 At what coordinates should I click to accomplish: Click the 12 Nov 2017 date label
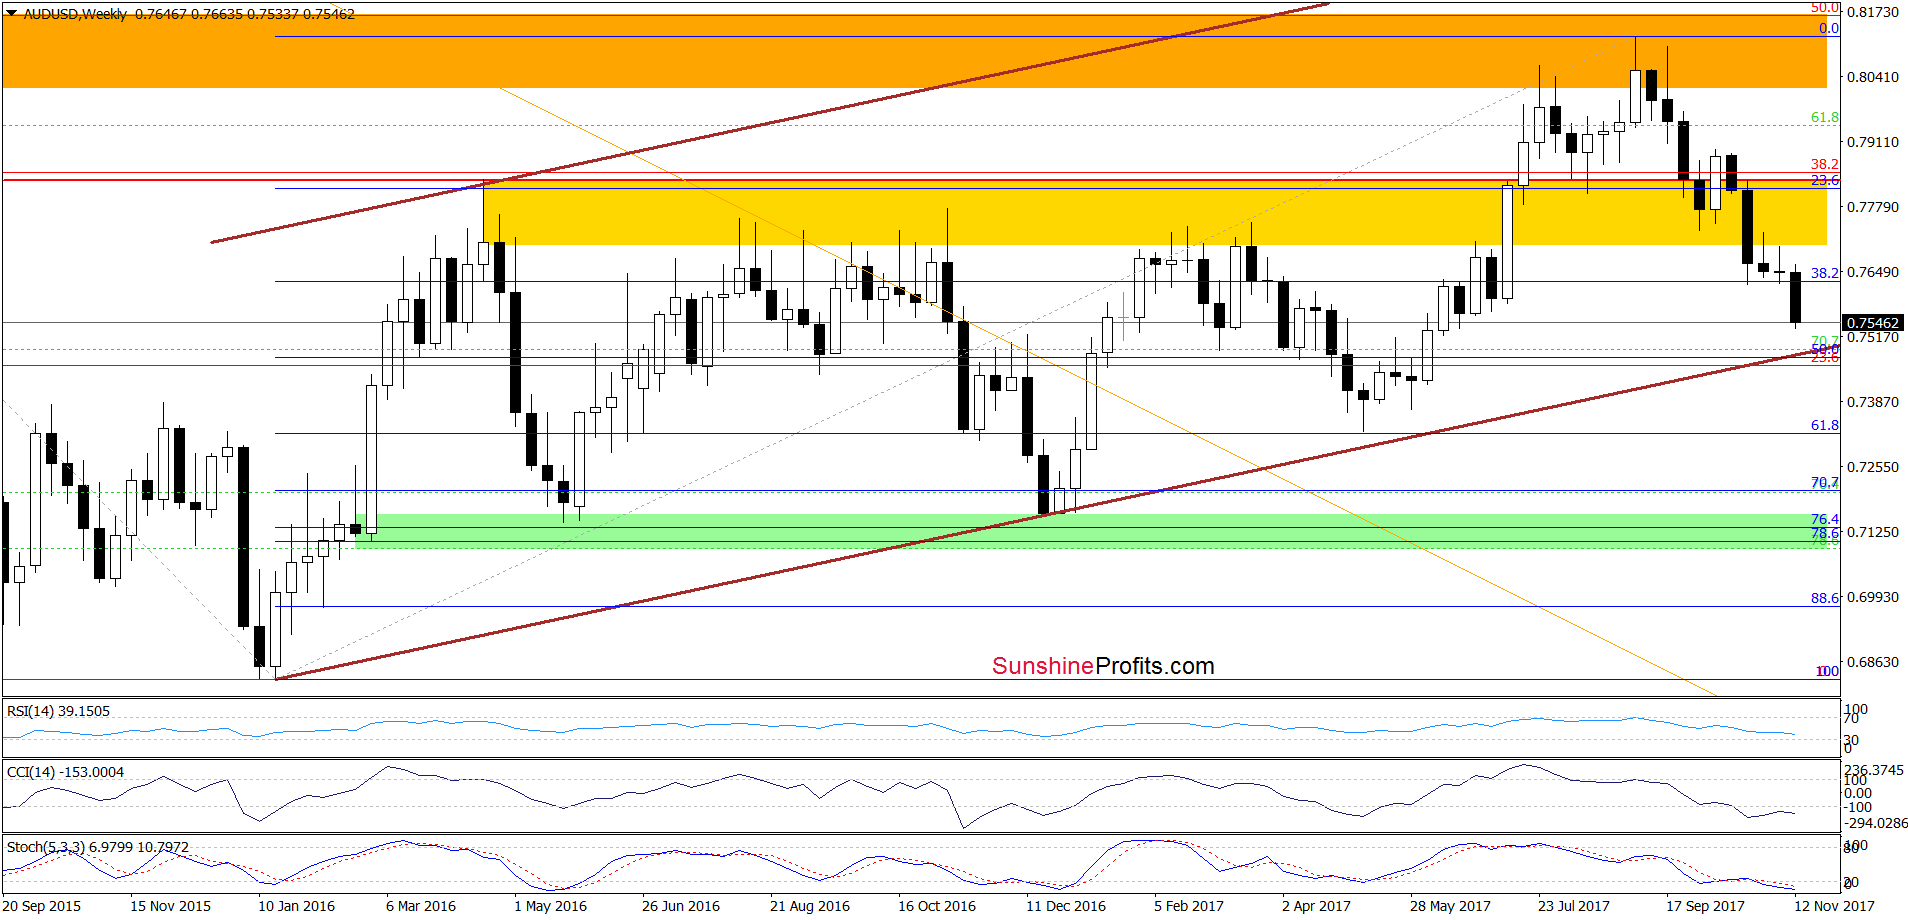[1834, 906]
